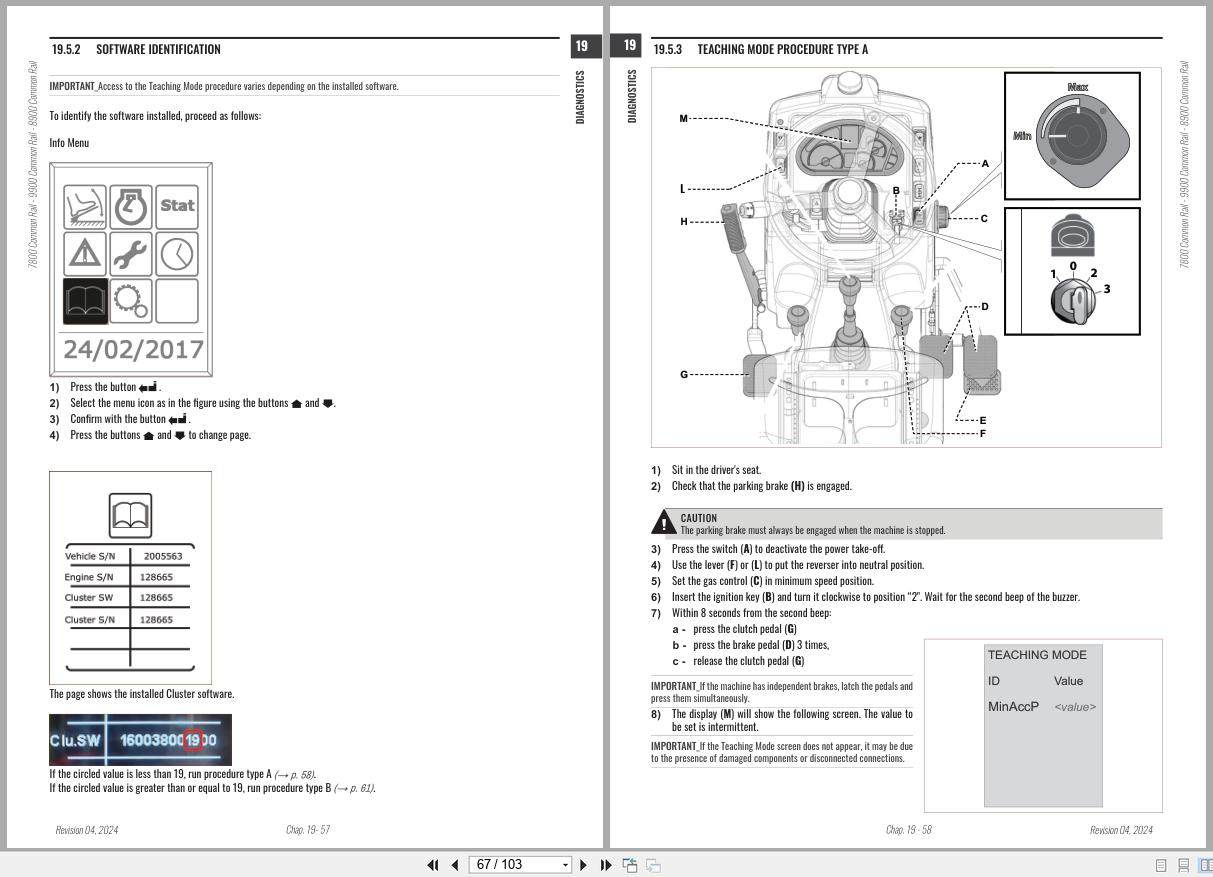Viewport: 1213px width, 877px height.
Task: Click the wrench icon in the Info Menu figure
Action: pos(131,253)
